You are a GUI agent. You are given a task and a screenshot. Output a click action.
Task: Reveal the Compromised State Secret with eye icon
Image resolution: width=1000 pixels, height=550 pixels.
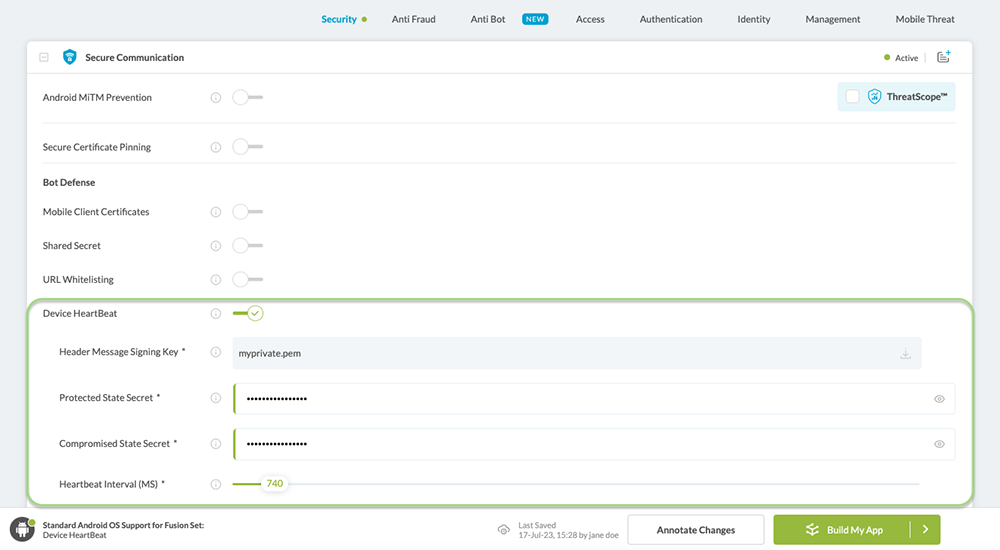point(939,444)
